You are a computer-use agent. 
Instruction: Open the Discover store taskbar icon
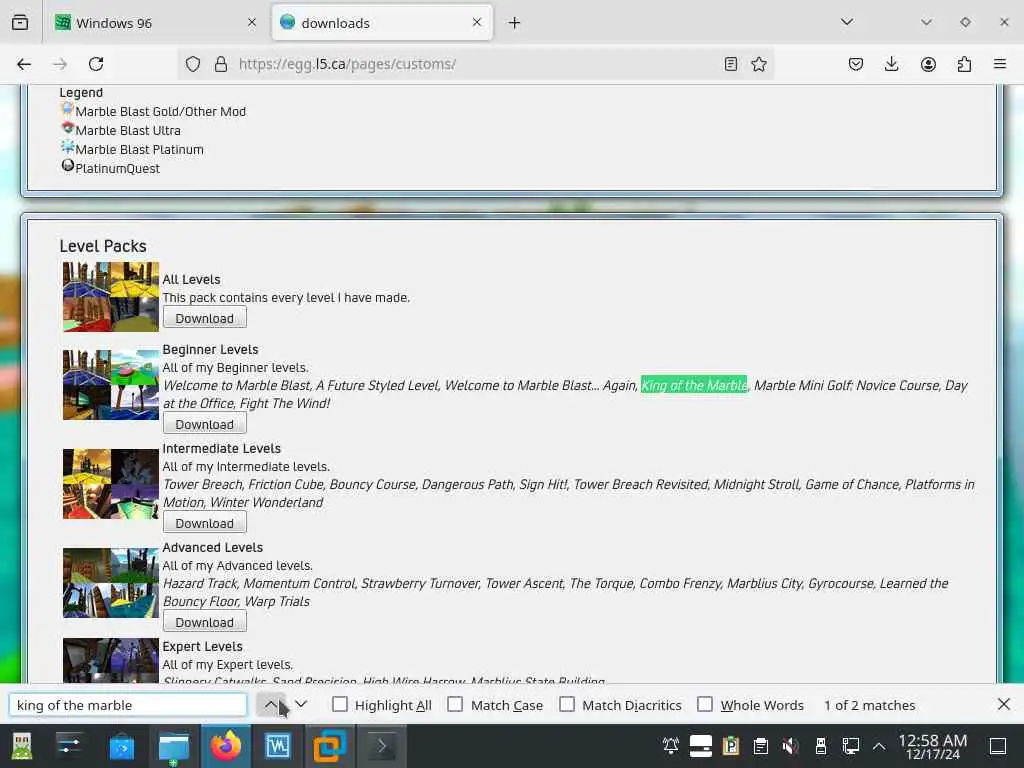pyautogui.click(x=121, y=746)
